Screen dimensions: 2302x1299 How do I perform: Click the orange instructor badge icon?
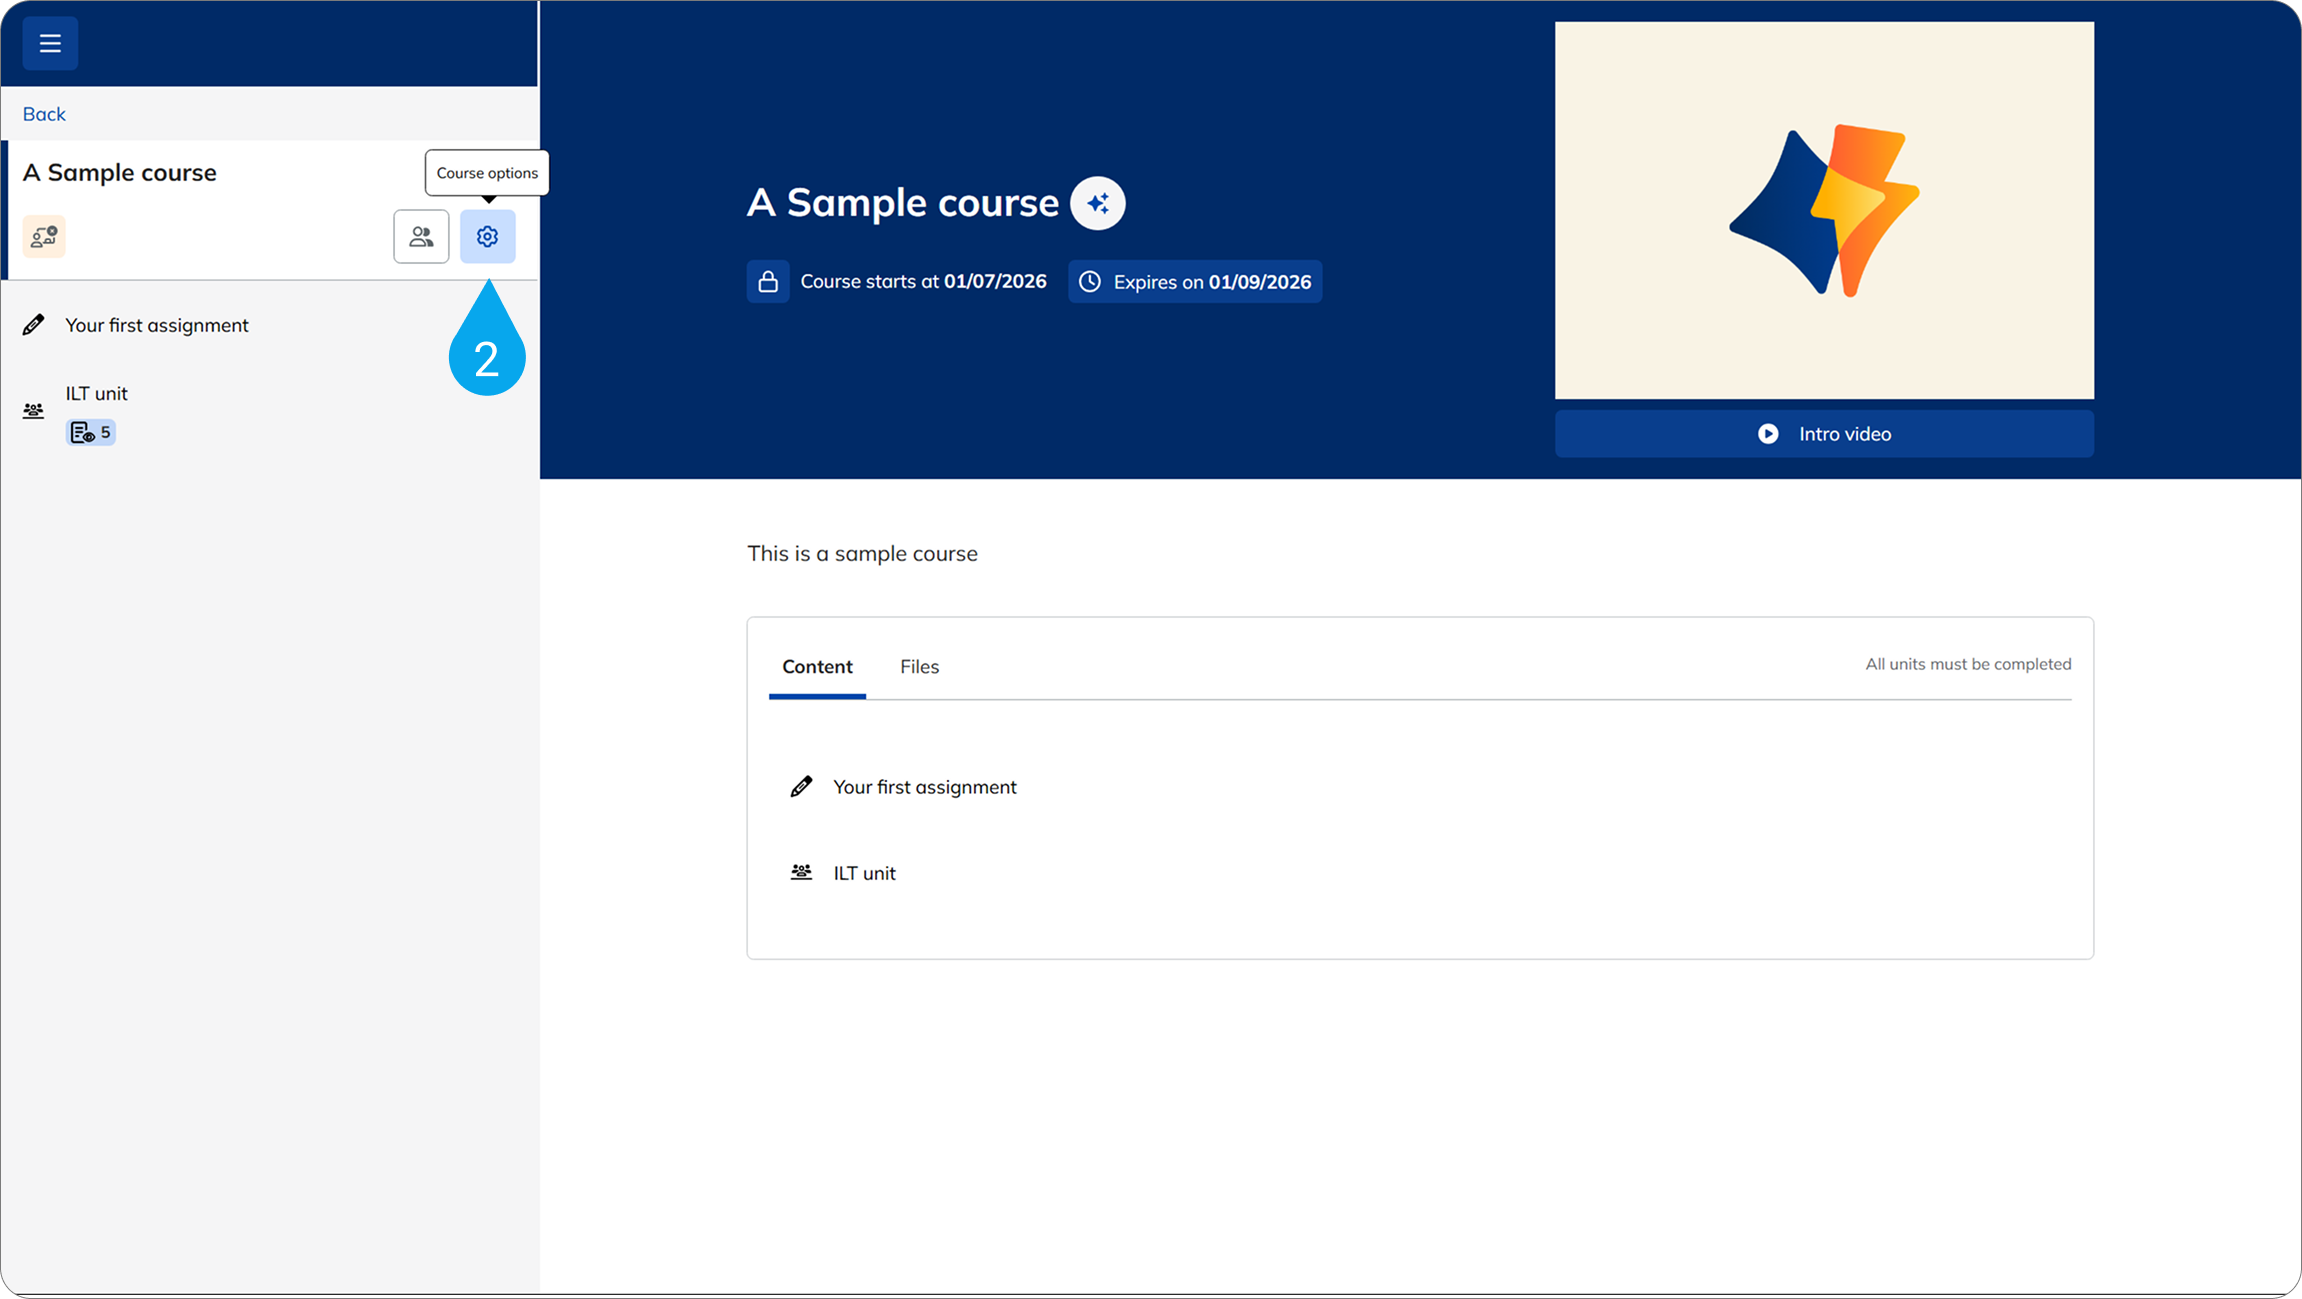coord(44,237)
